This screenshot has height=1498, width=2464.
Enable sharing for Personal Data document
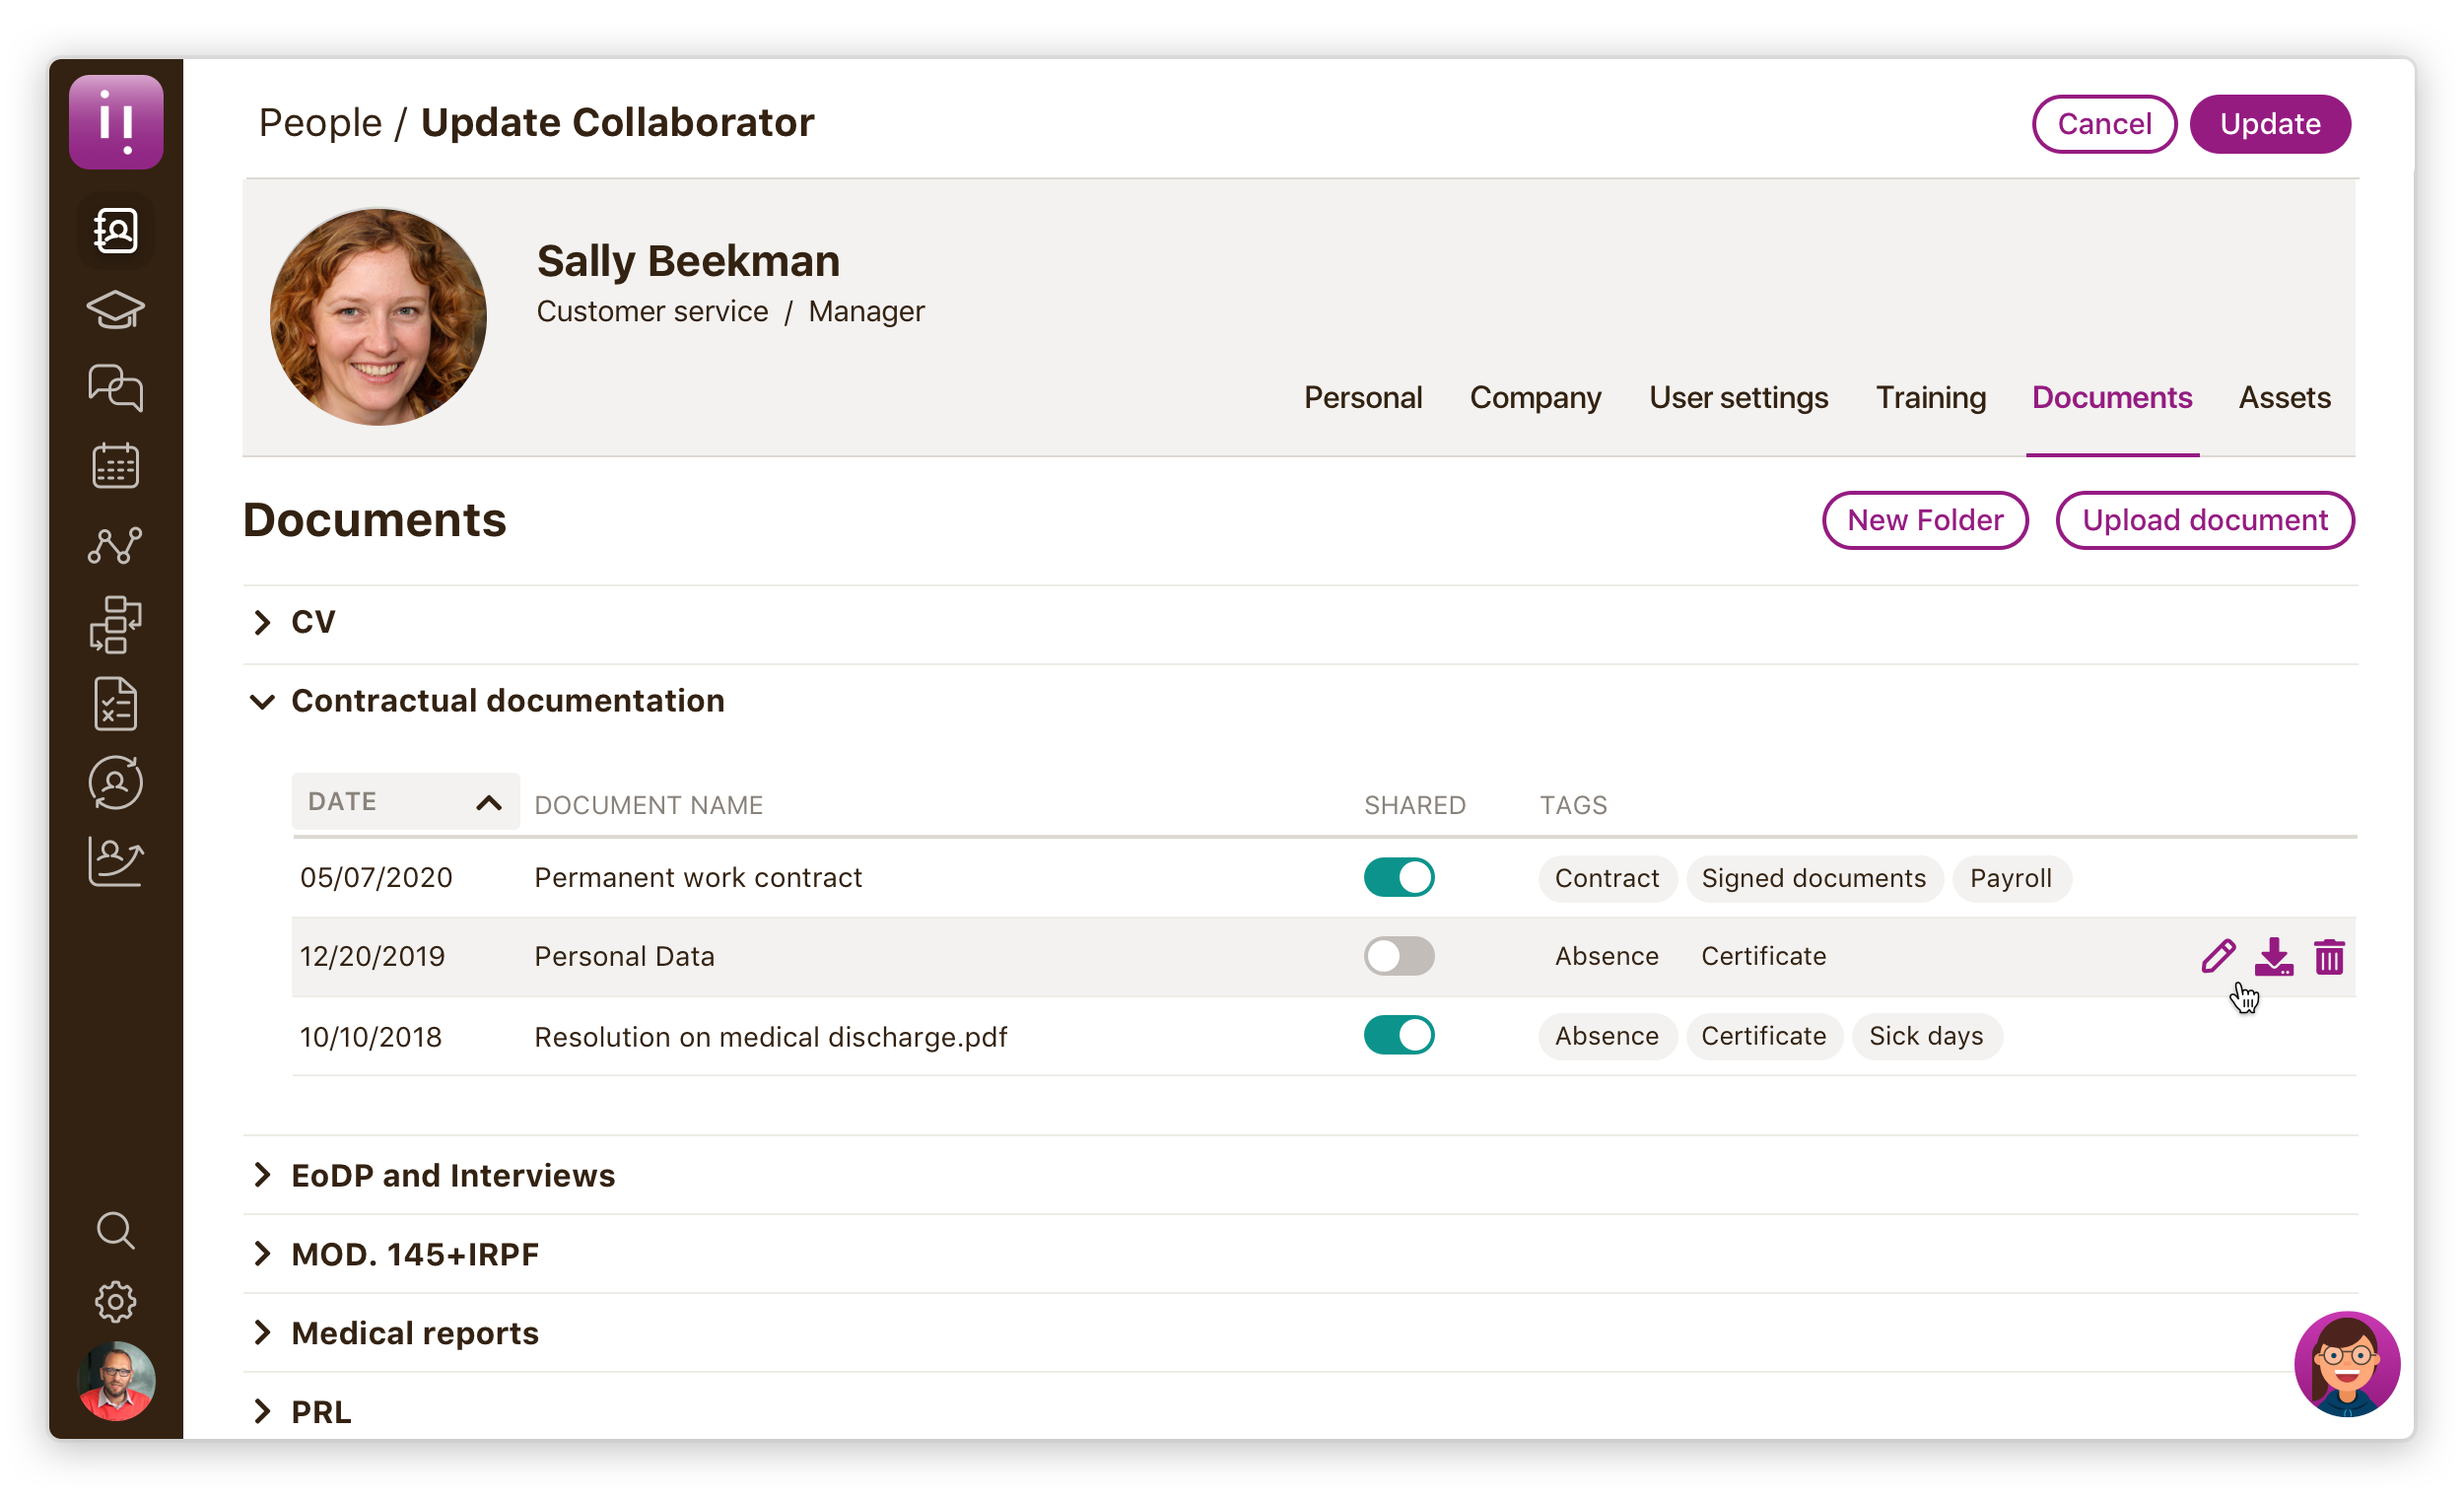click(1398, 956)
